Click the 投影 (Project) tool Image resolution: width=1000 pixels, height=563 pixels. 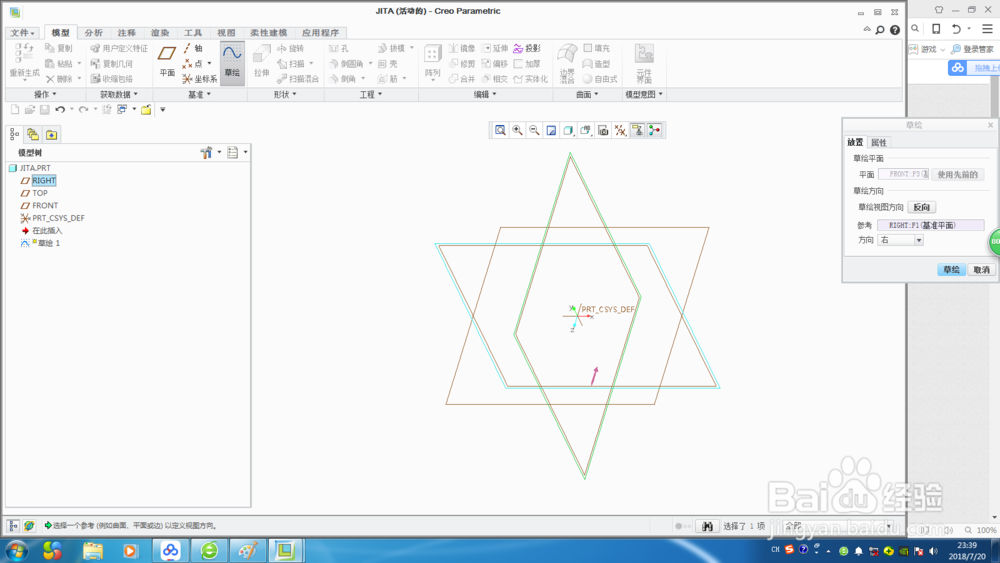[527, 48]
